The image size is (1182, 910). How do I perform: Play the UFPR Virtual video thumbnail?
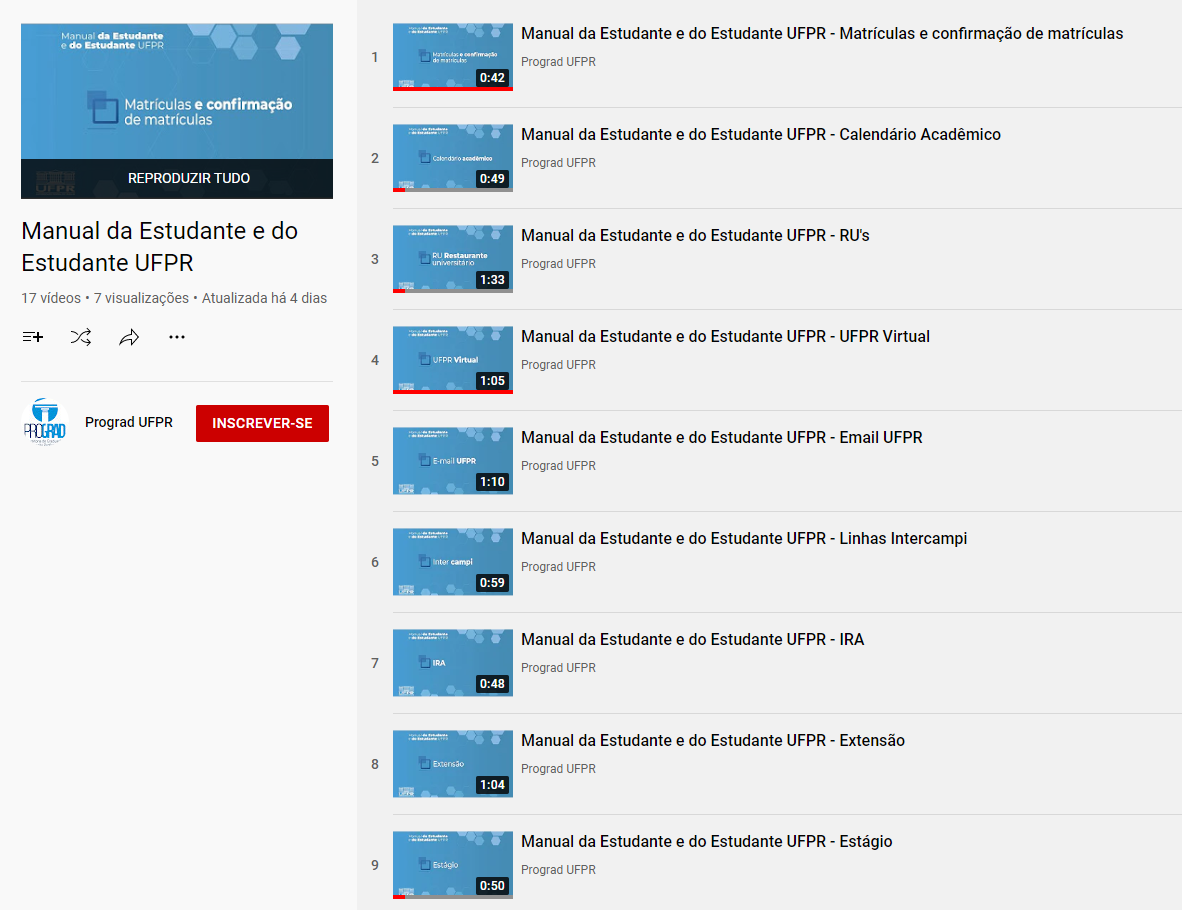[452, 359]
